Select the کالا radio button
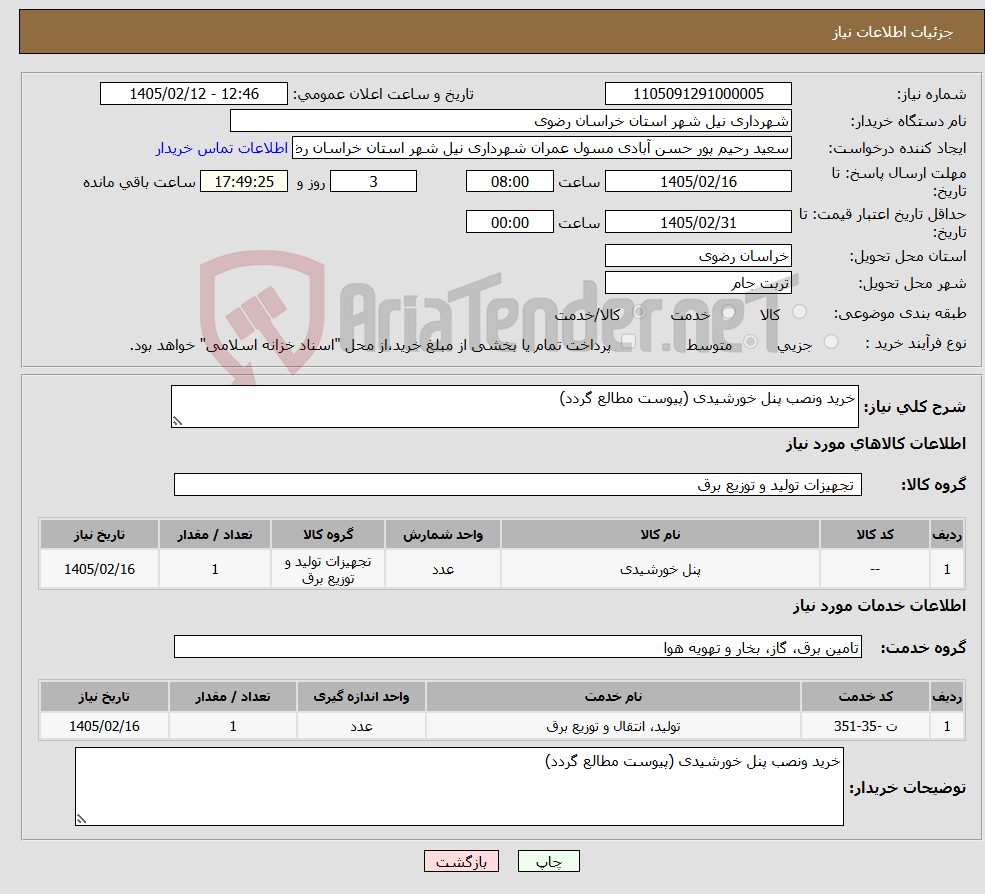Image resolution: width=985 pixels, height=894 pixels. click(x=800, y=312)
